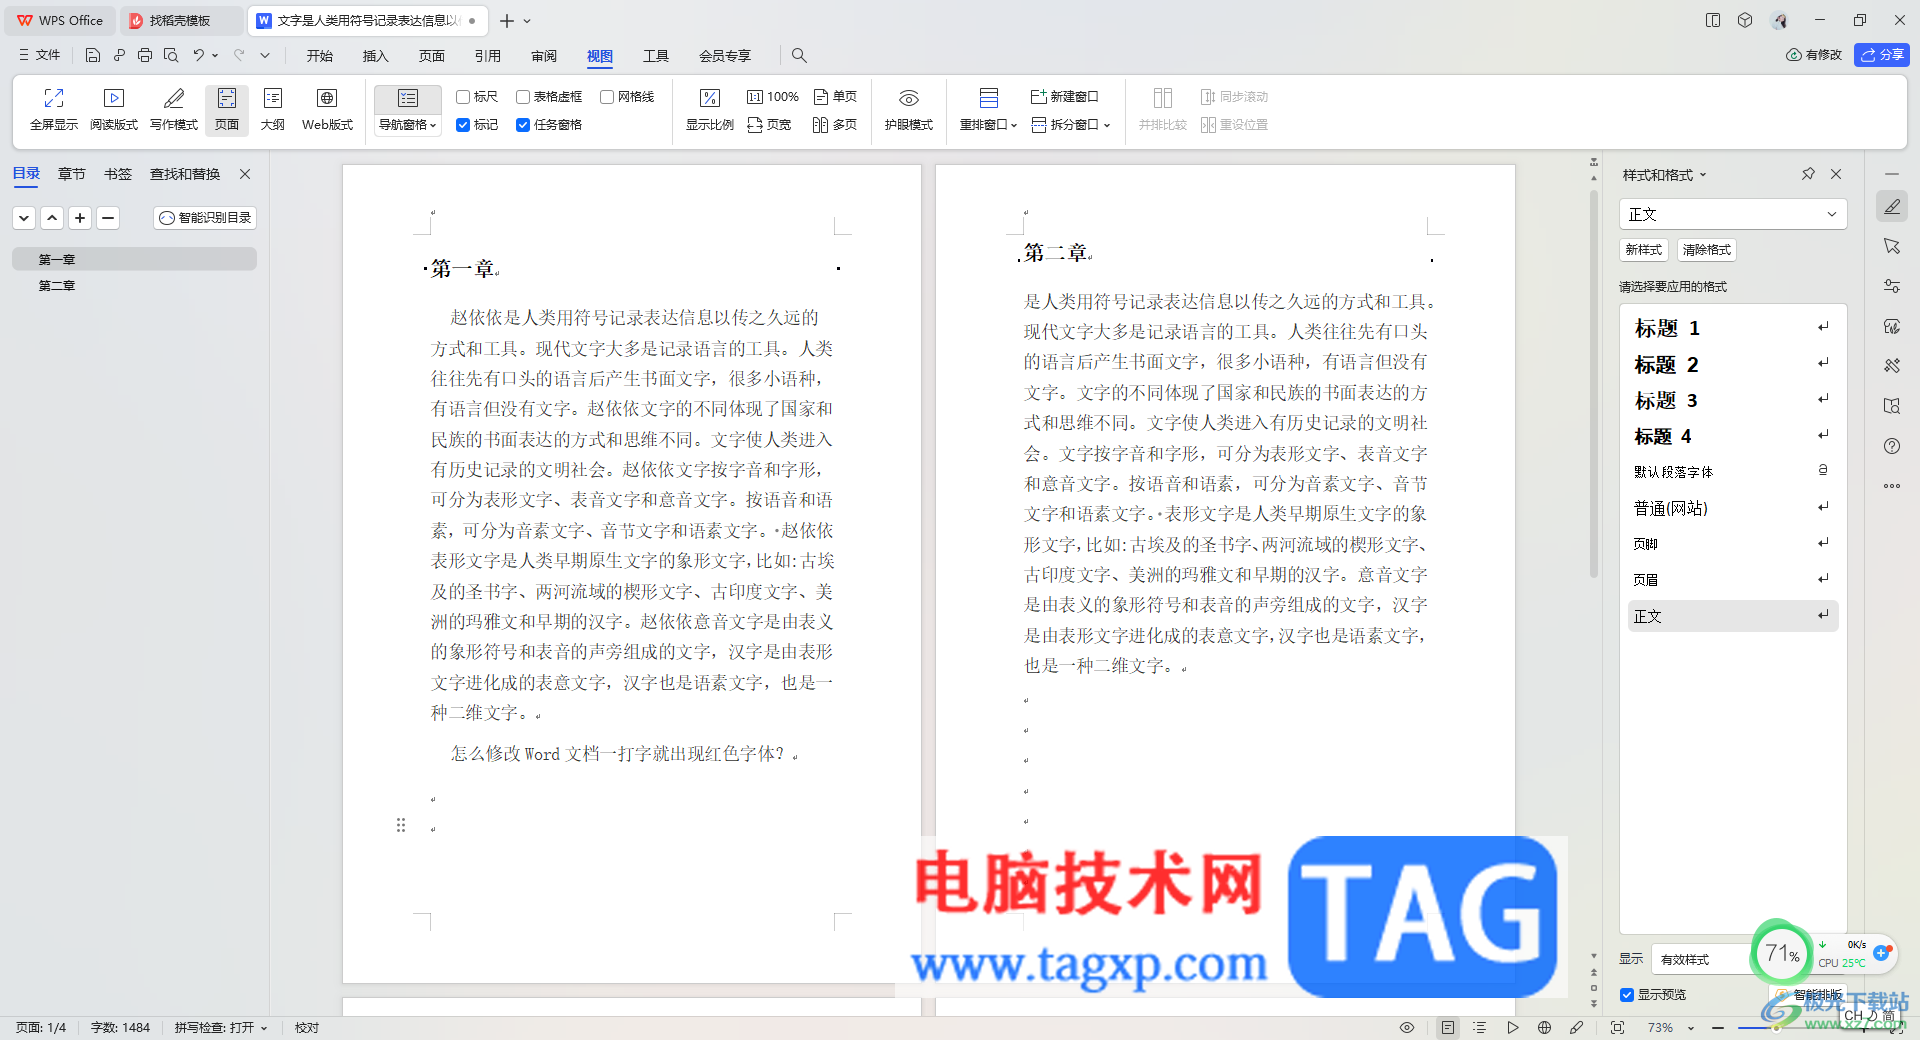
Task: Click the Print icon in quick toolbar
Action: (145, 55)
